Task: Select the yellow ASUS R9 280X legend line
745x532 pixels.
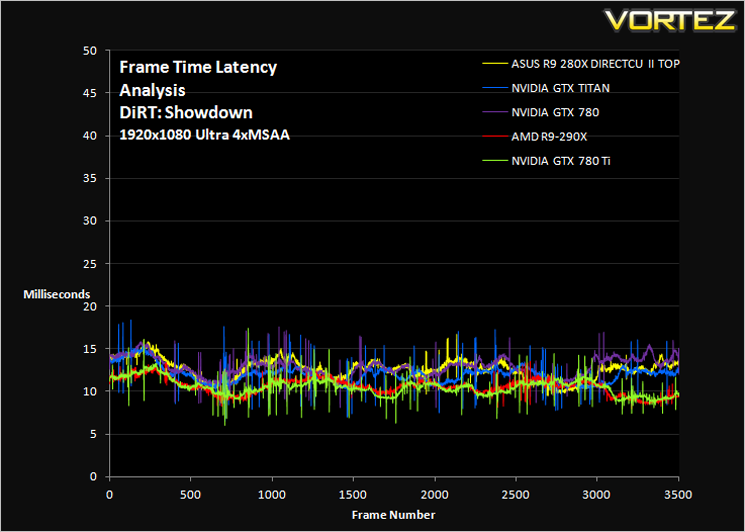Action: [495, 63]
